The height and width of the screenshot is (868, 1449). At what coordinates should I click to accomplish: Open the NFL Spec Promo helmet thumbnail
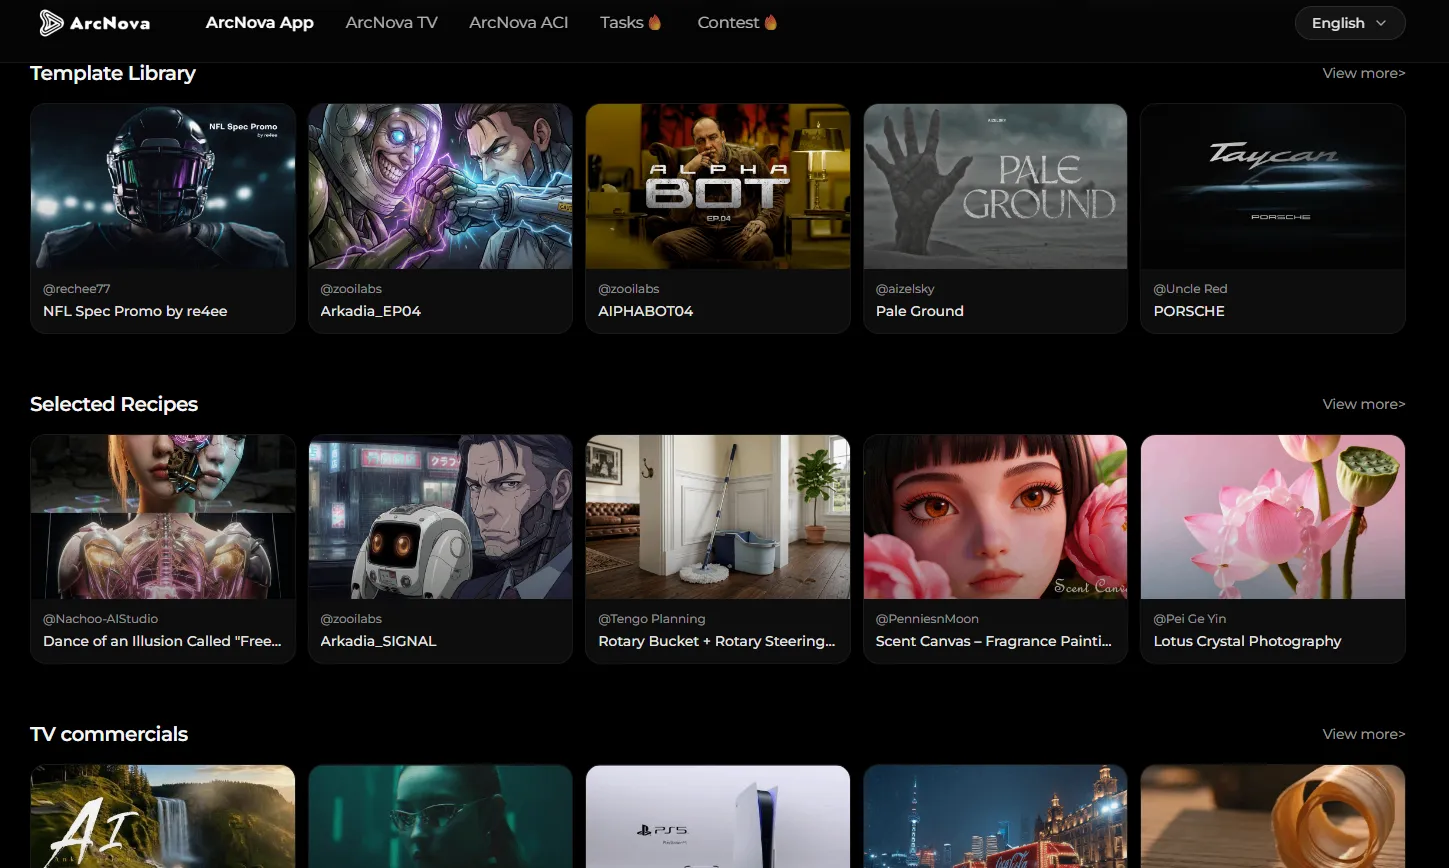point(163,186)
